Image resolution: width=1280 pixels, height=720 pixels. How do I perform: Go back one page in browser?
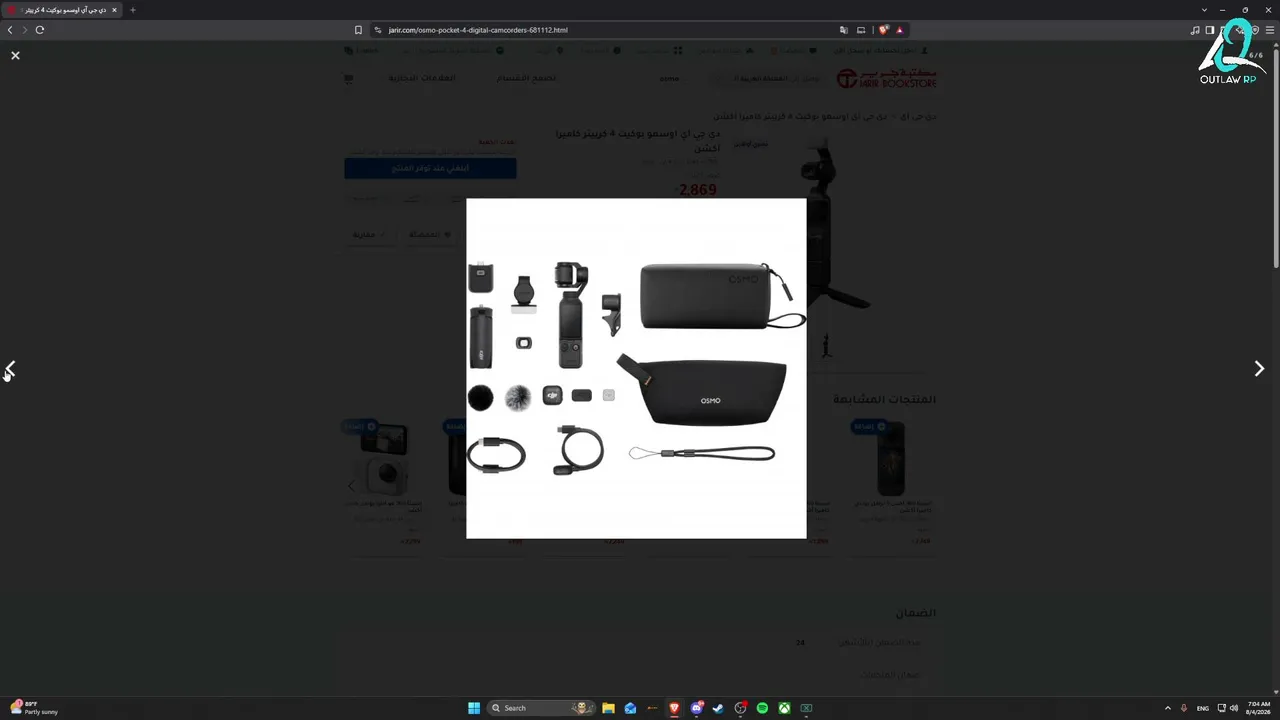click(x=10, y=30)
